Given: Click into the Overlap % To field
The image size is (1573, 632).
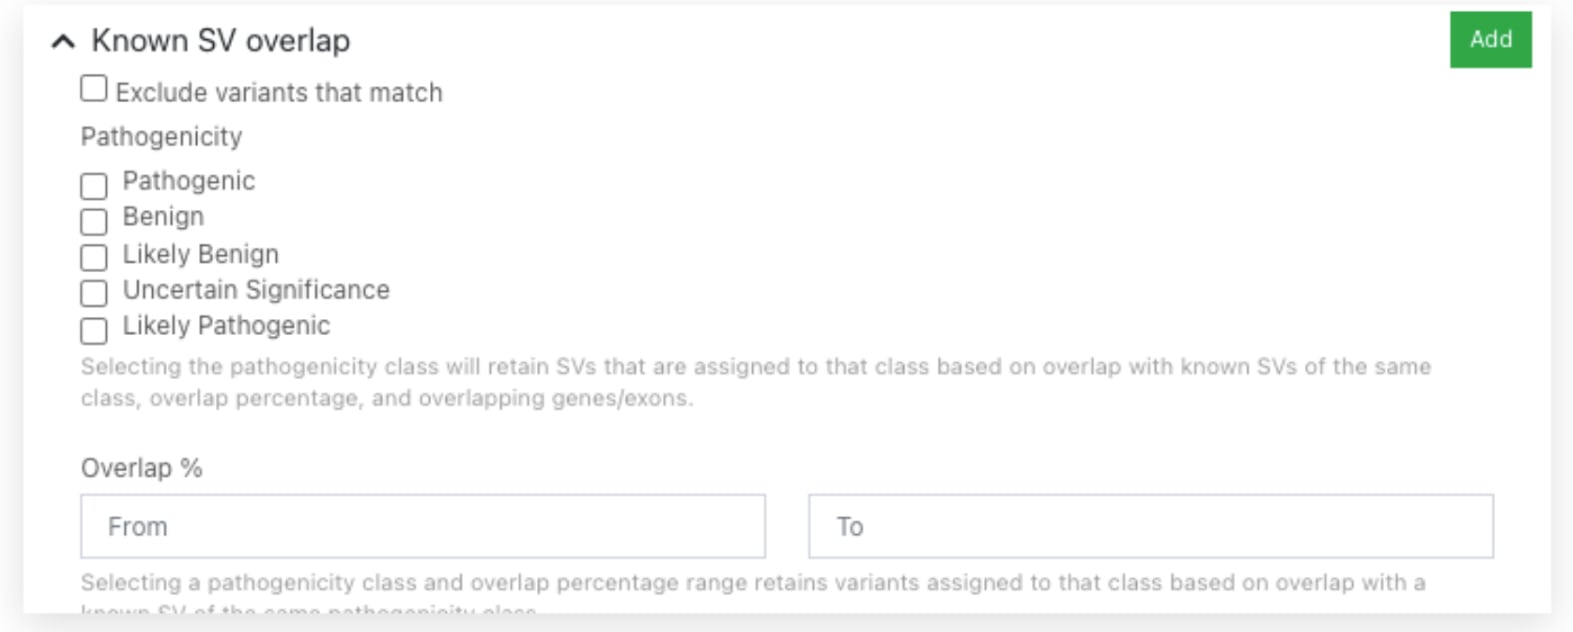Looking at the screenshot, I should click(x=1150, y=526).
